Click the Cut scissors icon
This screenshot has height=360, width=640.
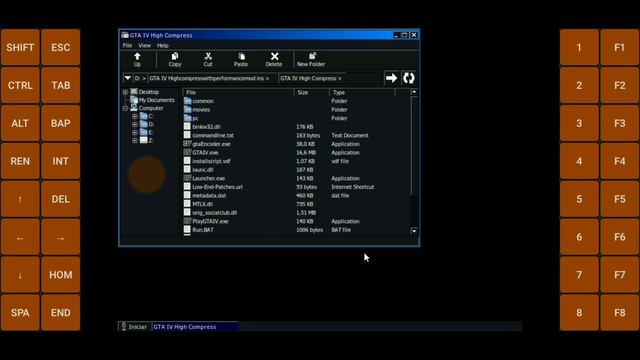click(x=208, y=60)
